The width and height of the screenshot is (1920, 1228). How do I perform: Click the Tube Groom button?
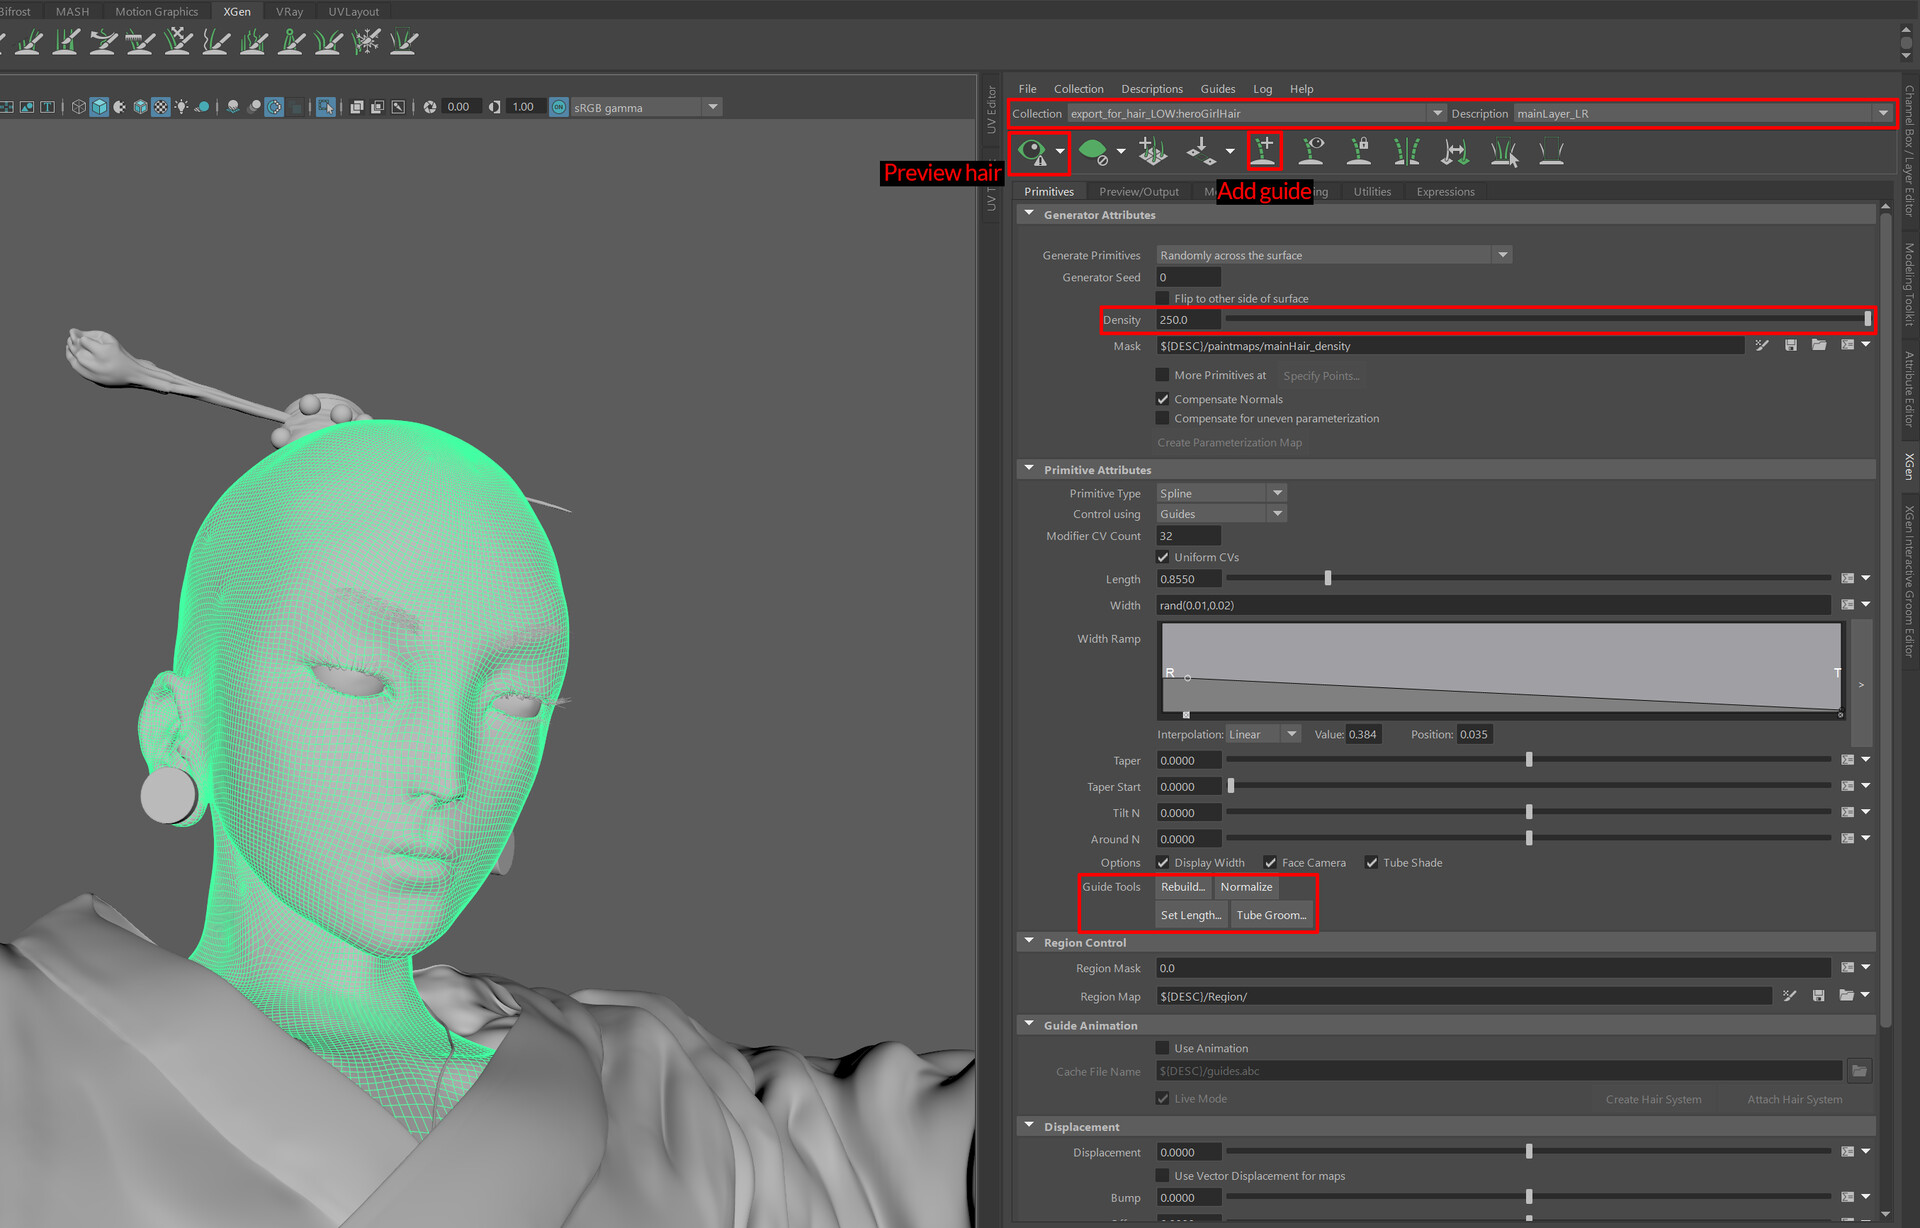pos(1271,915)
